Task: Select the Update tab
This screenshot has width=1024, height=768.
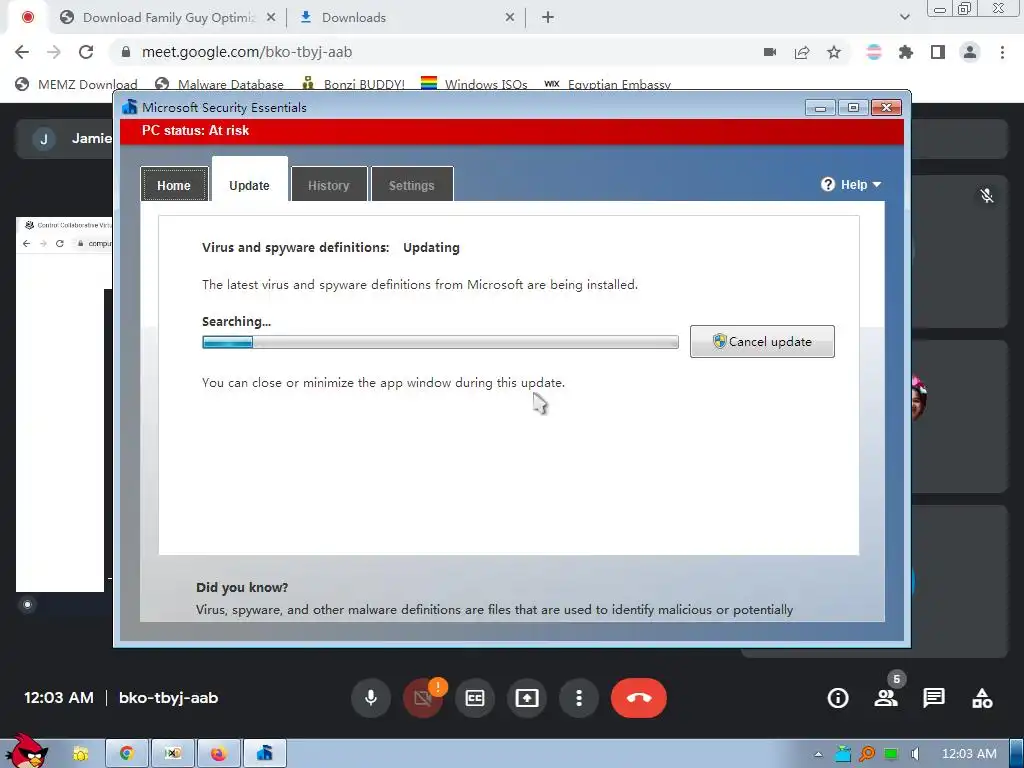Action: point(249,185)
